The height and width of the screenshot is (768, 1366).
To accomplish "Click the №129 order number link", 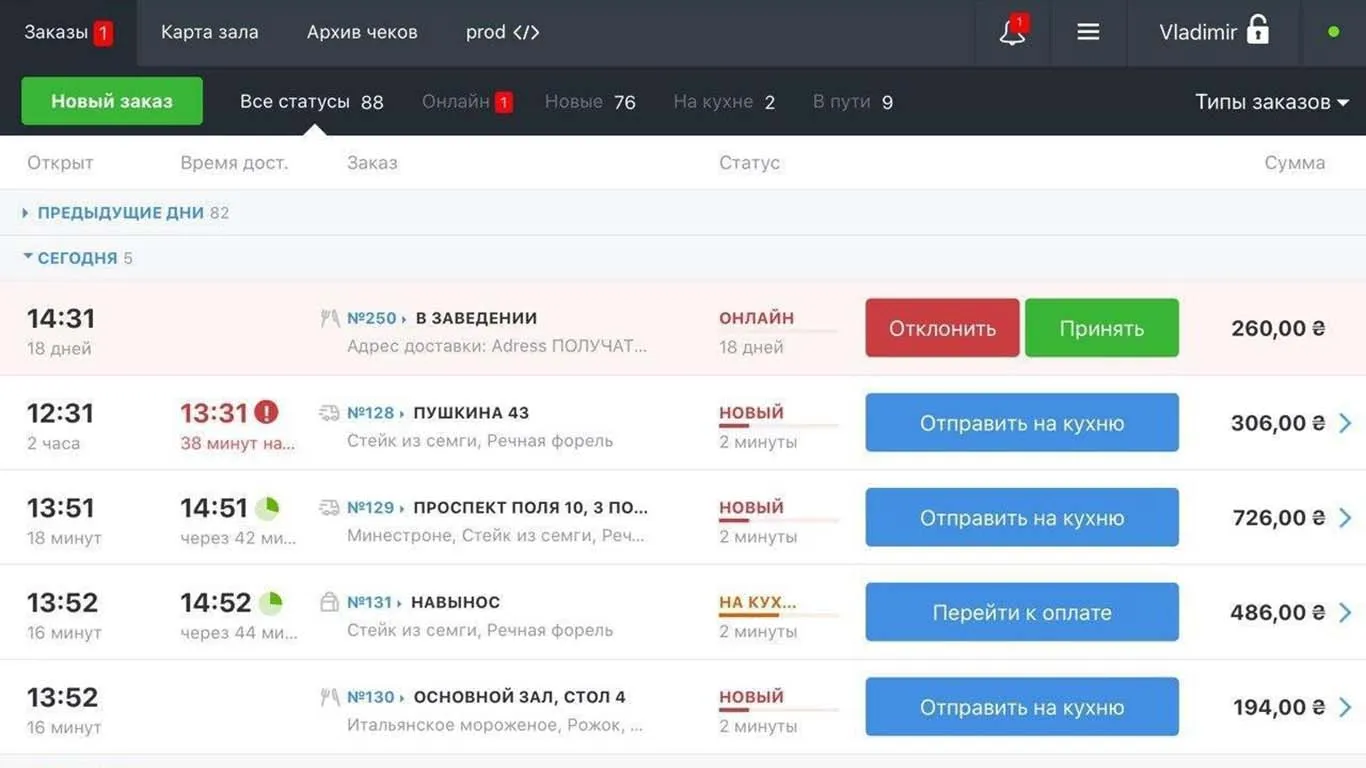I will click(x=371, y=508).
